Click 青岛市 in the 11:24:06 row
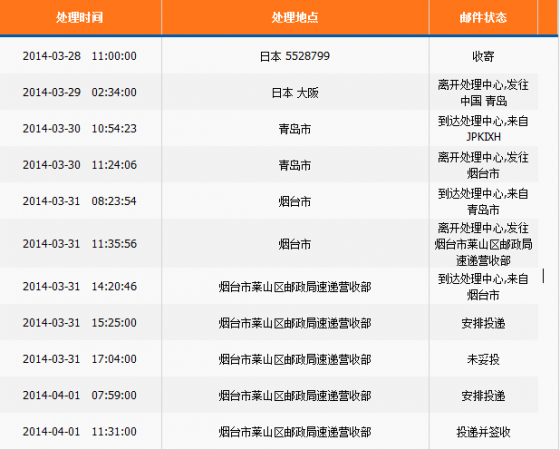The width and height of the screenshot is (560, 450). click(x=295, y=165)
